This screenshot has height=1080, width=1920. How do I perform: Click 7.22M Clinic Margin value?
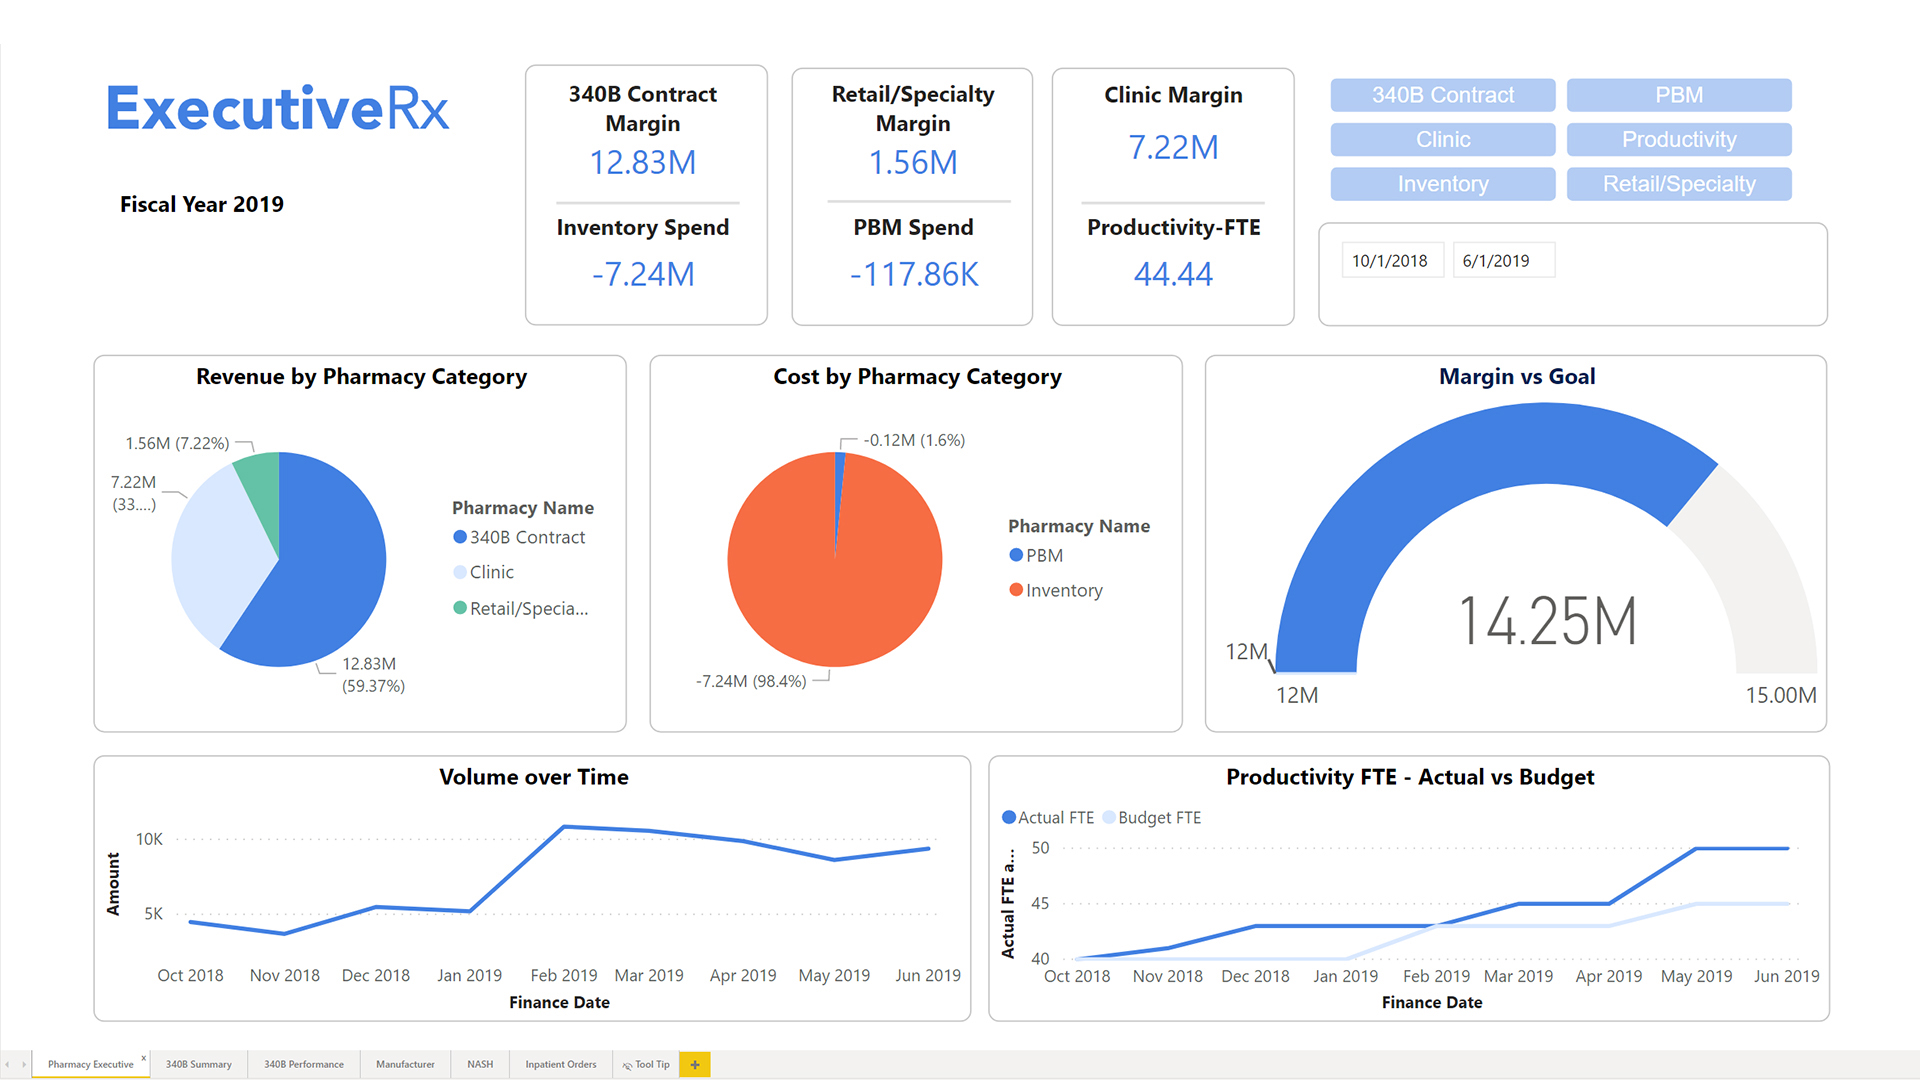pos(1173,147)
